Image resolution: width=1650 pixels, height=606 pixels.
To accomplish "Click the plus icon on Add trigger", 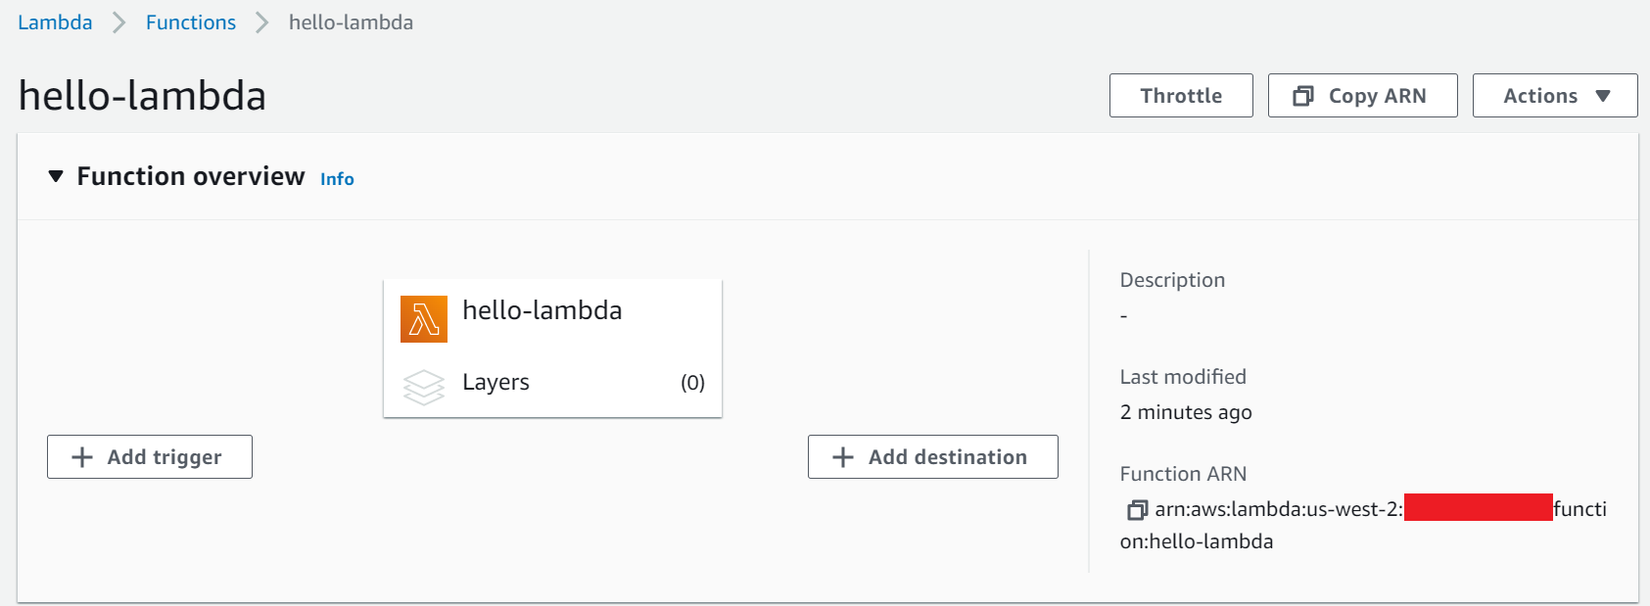I will pyautogui.click(x=82, y=457).
